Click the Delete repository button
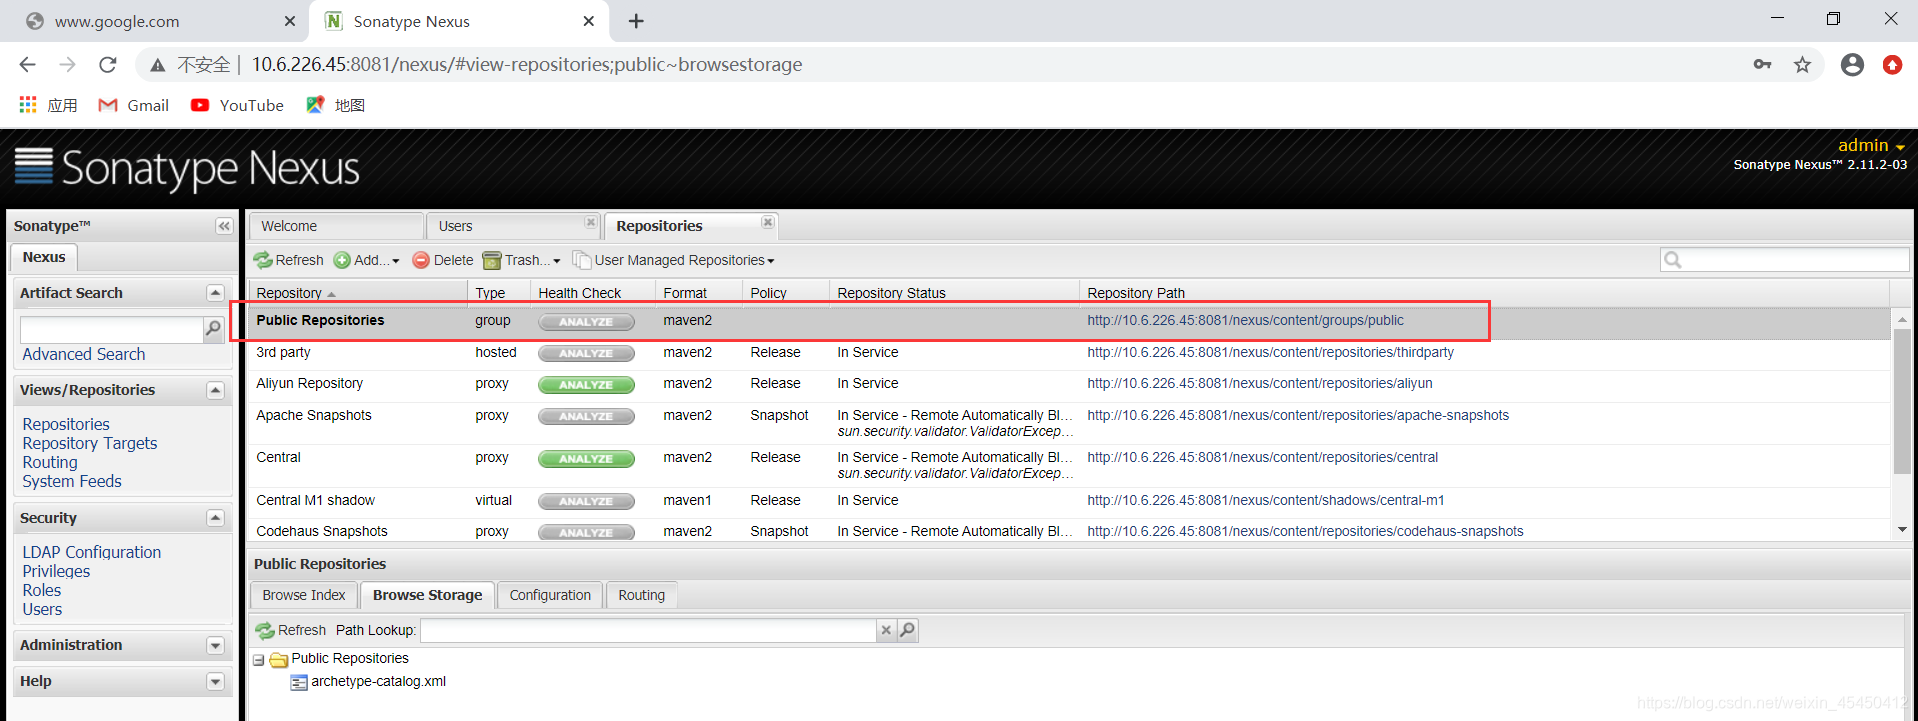1918x721 pixels. pos(443,260)
